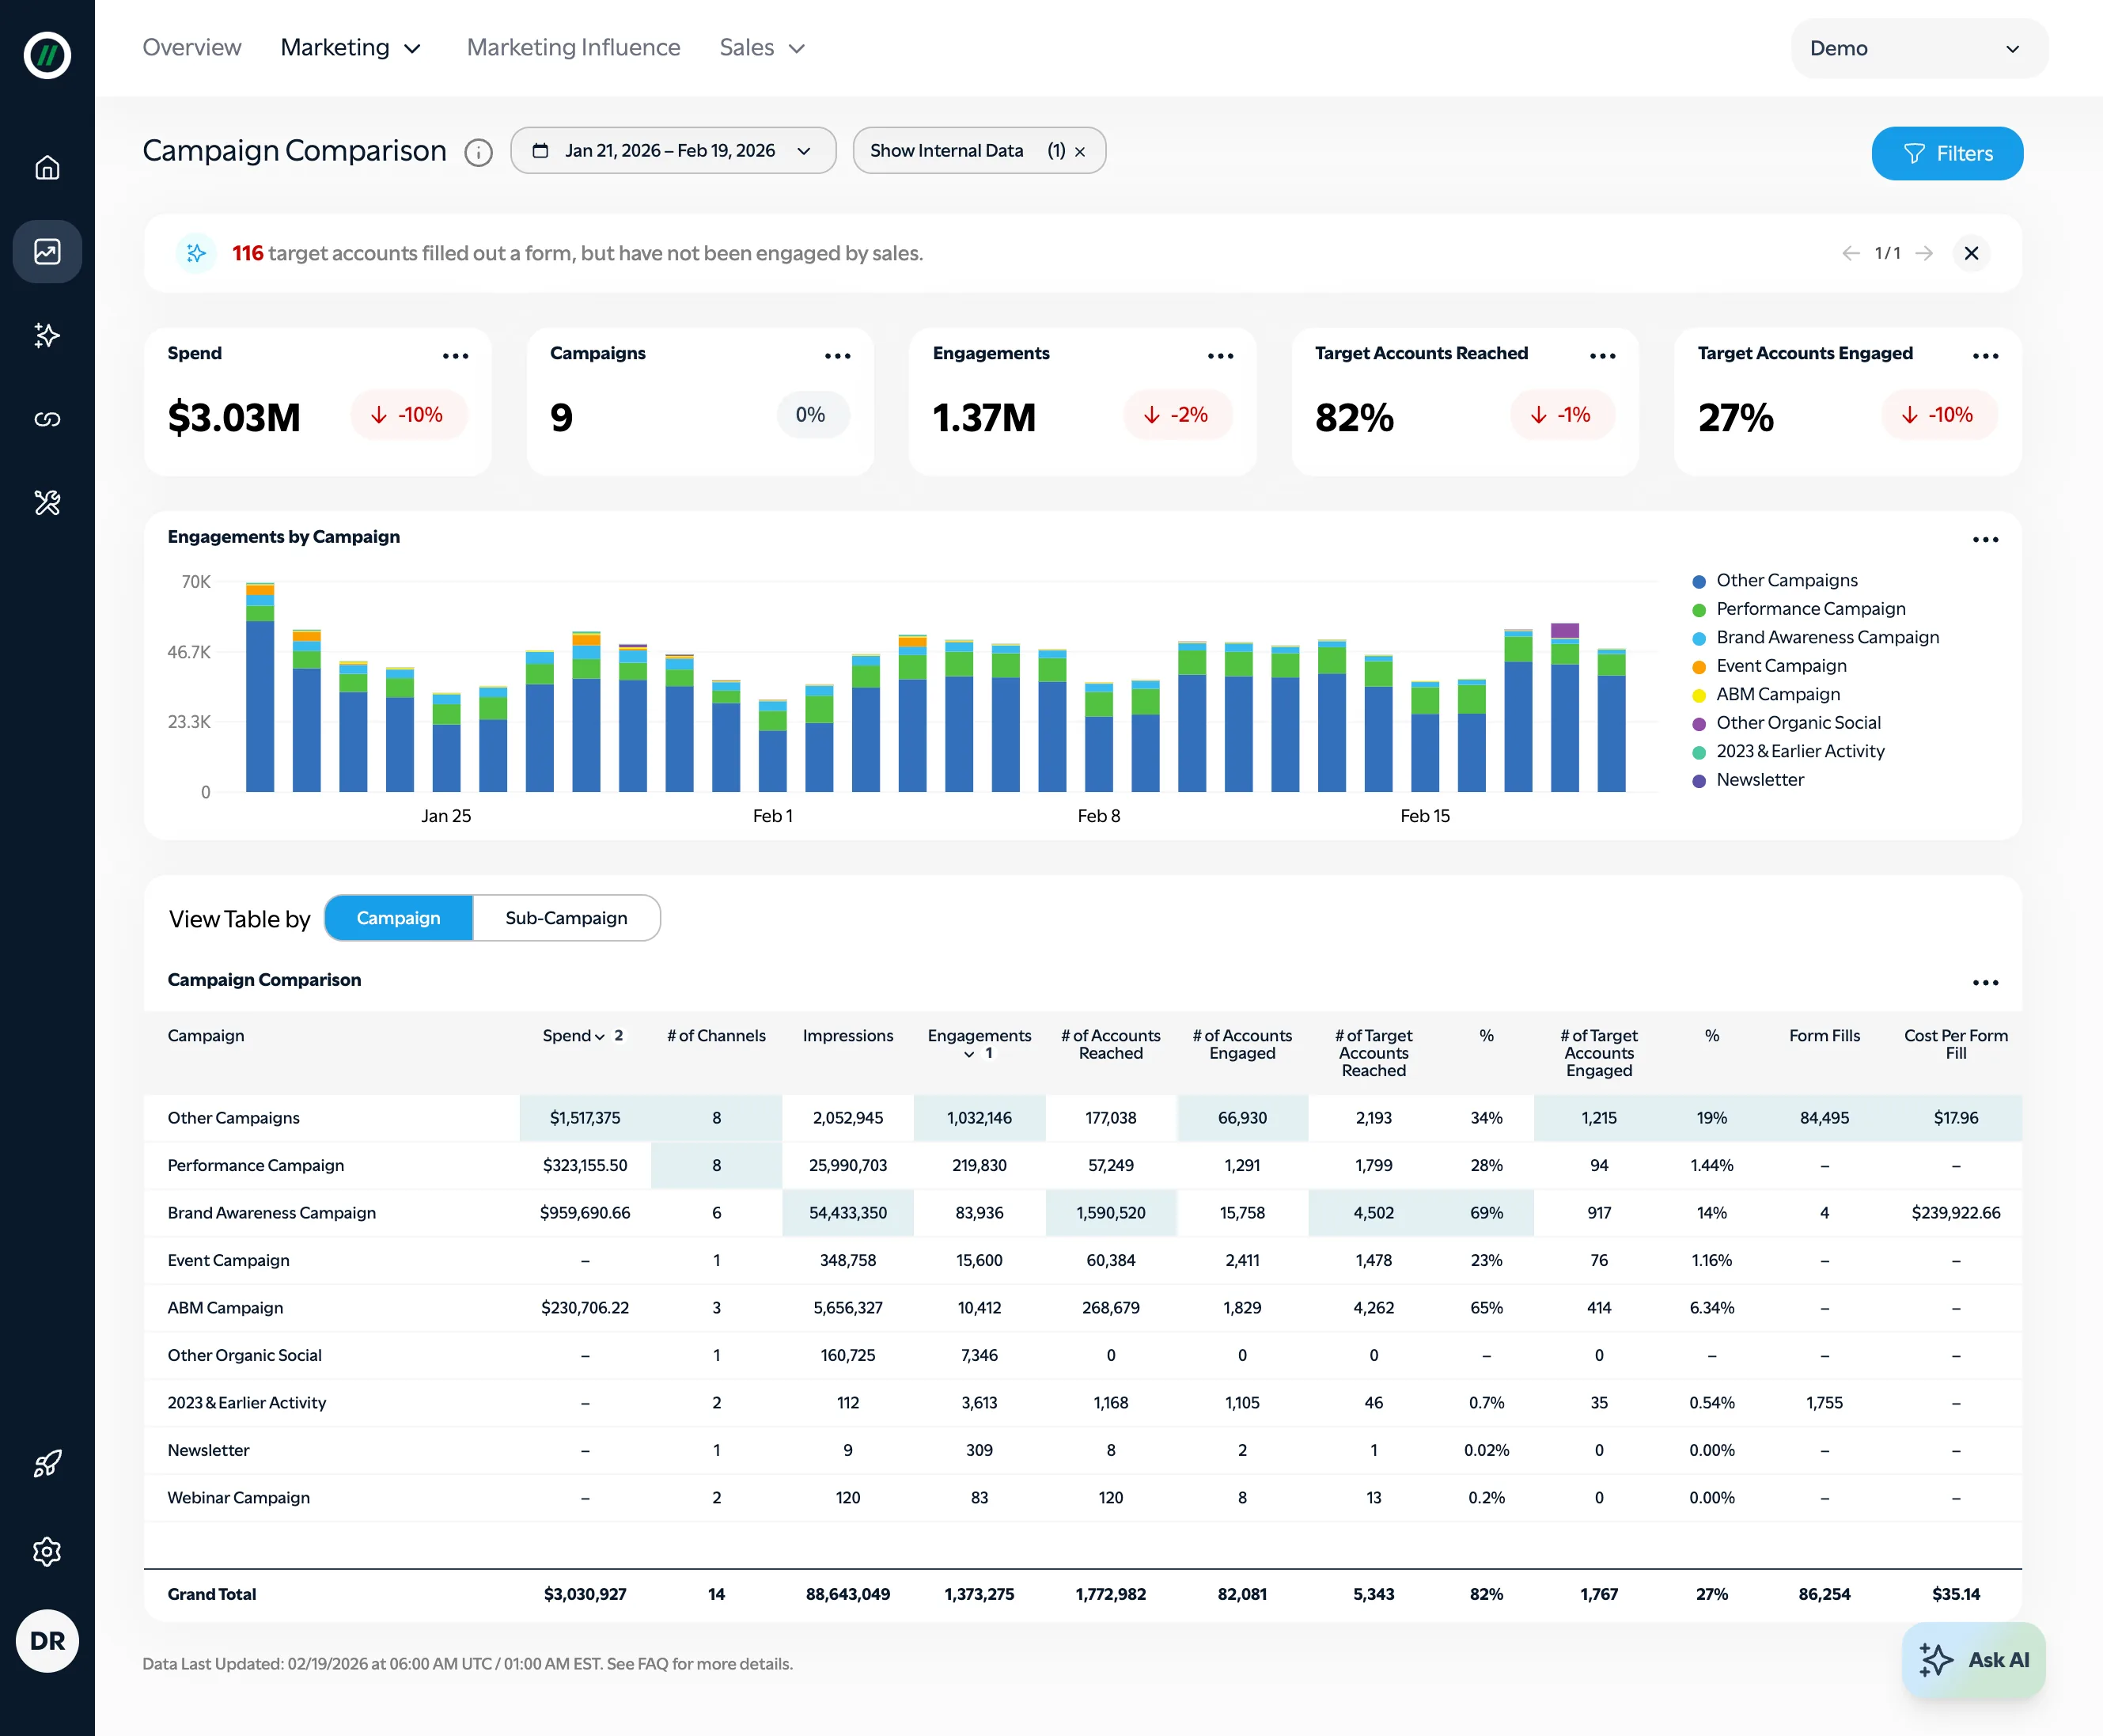Viewport: 2103px width, 1736px height.
Task: Dismiss the 116 target accounts insight banner
Action: (1971, 253)
